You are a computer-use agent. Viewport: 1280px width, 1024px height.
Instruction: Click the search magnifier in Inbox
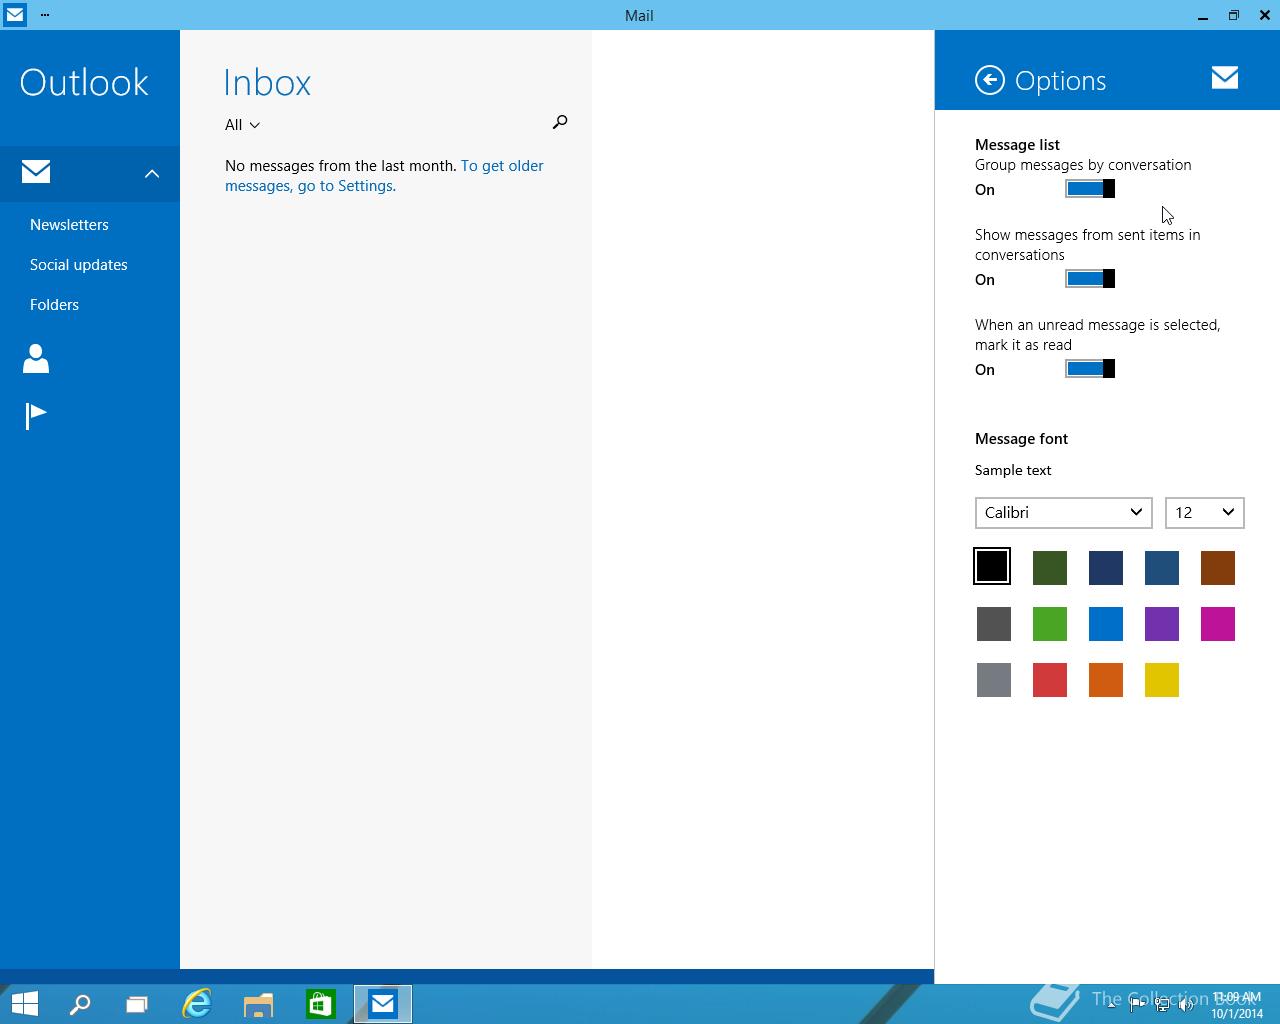point(560,122)
